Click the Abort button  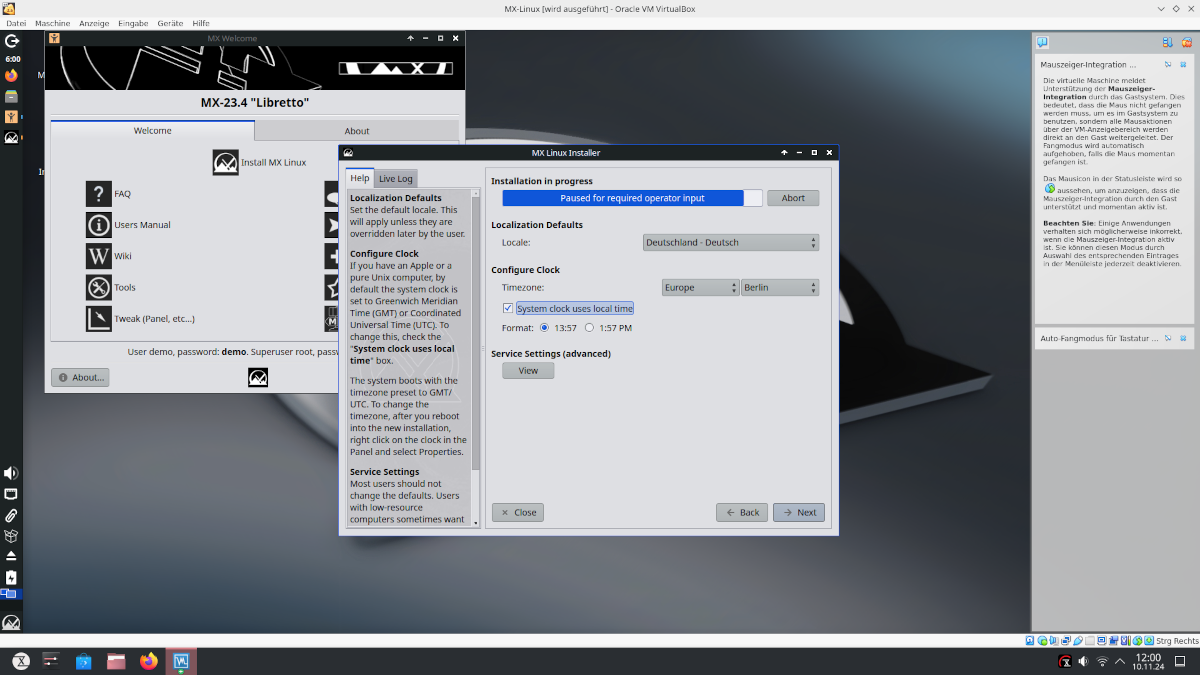793,198
